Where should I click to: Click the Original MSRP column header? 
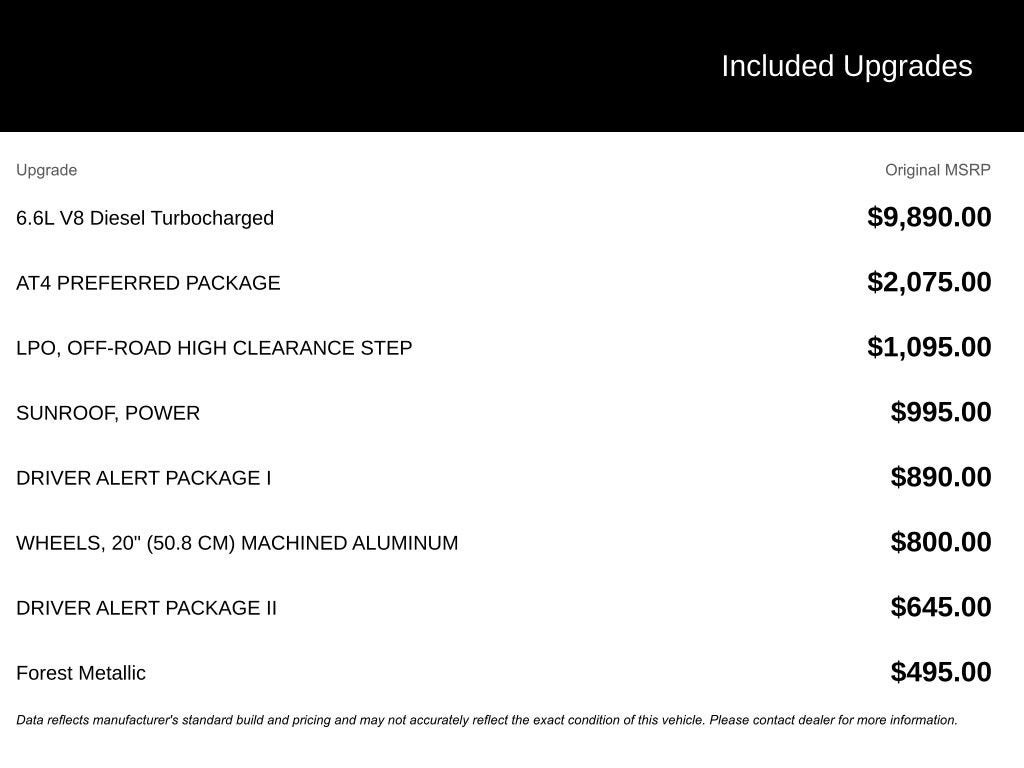click(937, 170)
